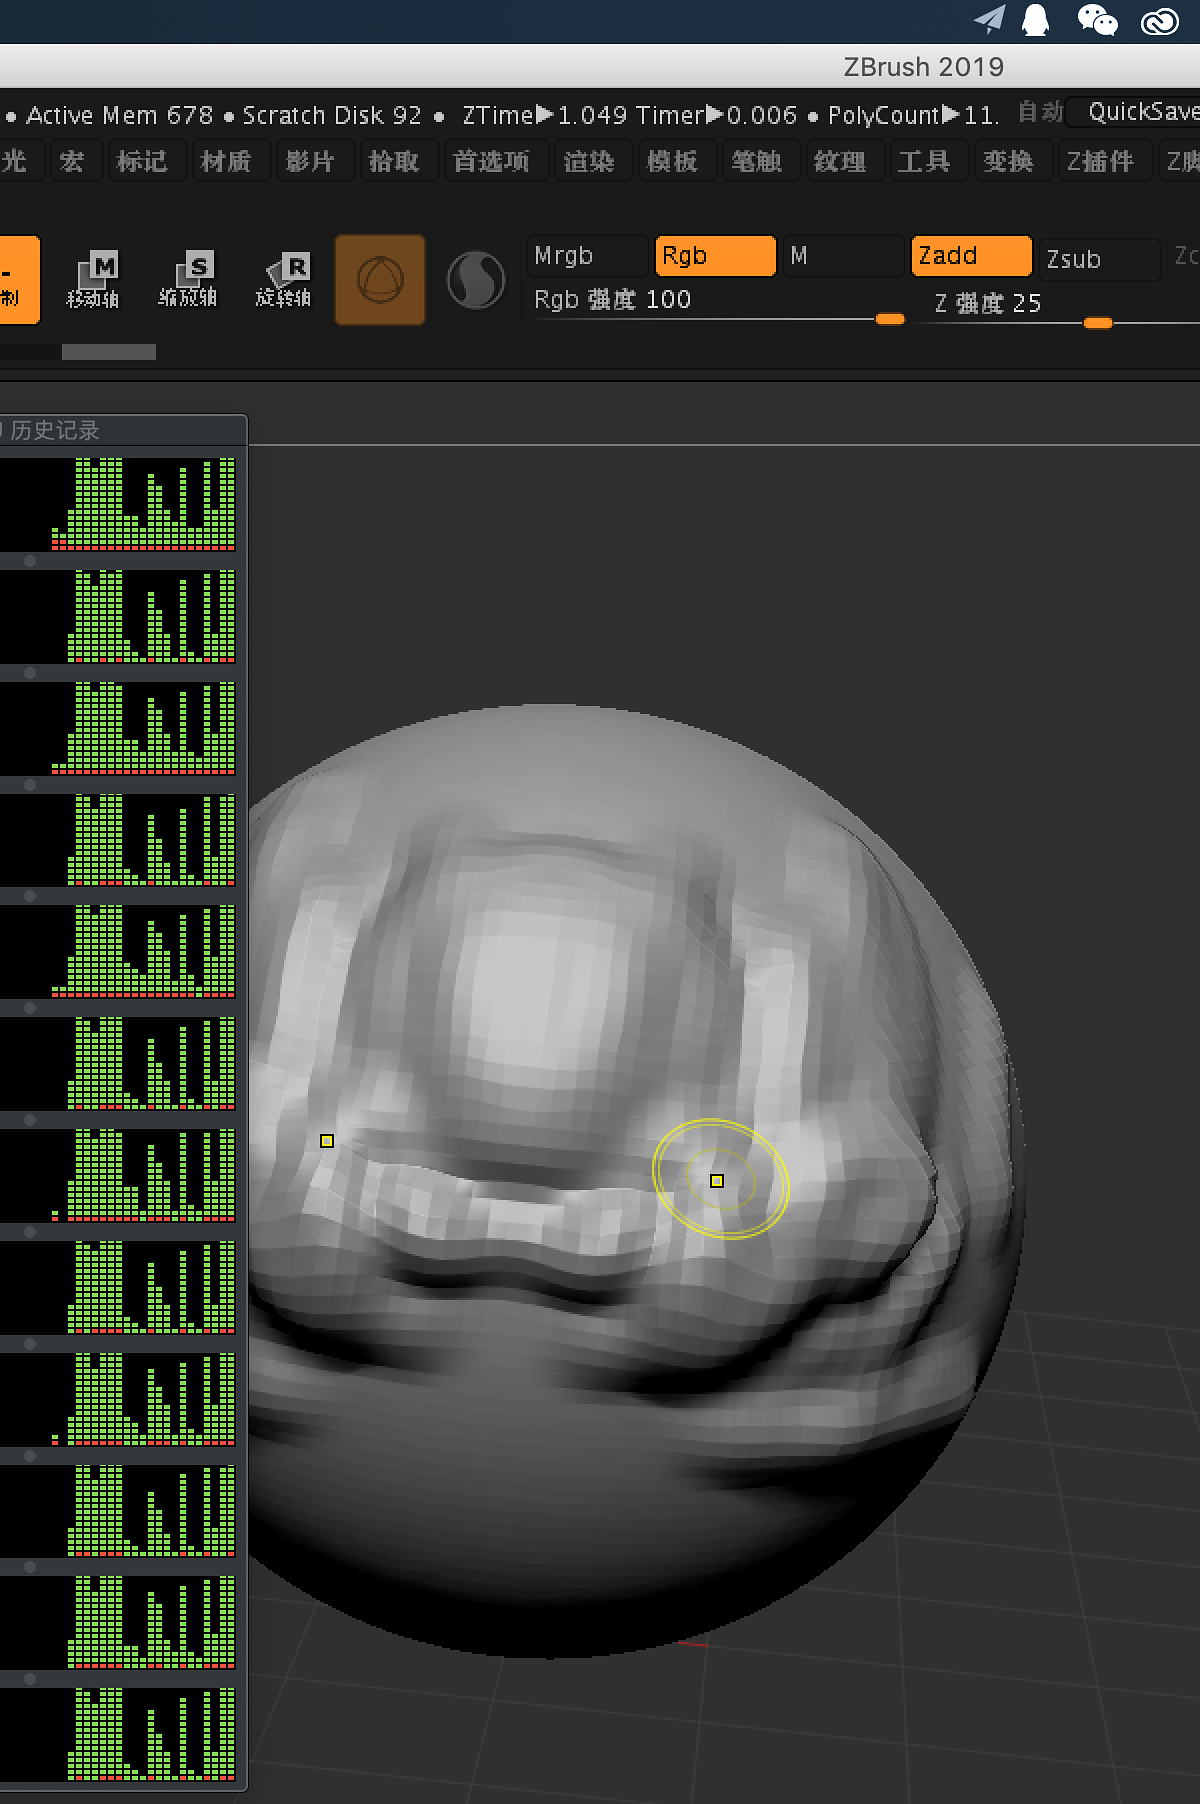Activate the Scale axis (缩放轴) tool
The width and height of the screenshot is (1200, 1804).
[188, 280]
